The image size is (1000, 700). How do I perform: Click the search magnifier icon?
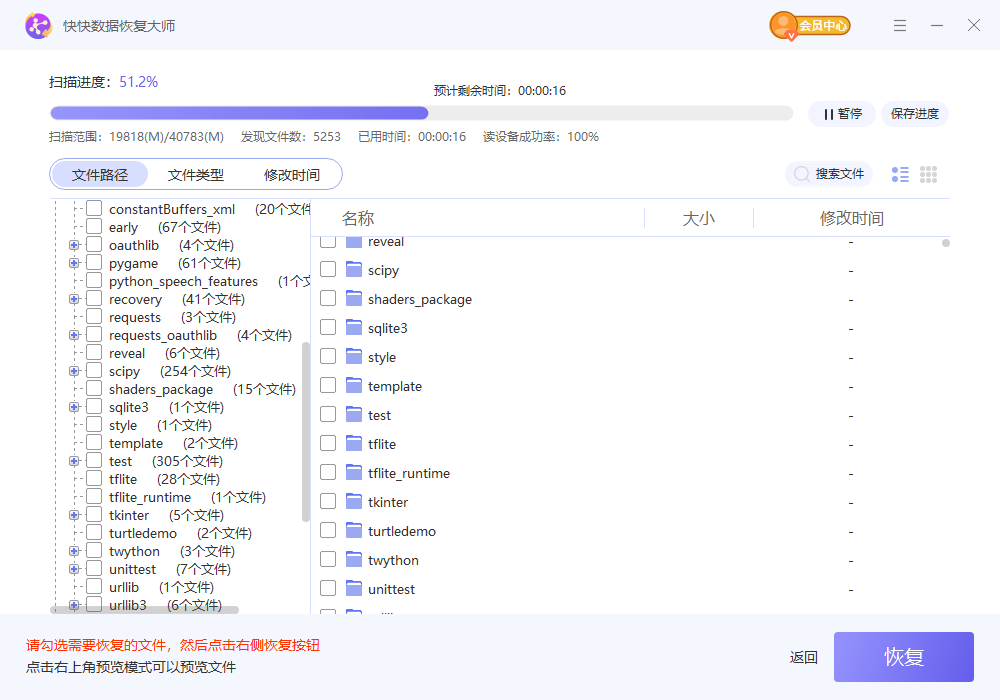click(801, 174)
